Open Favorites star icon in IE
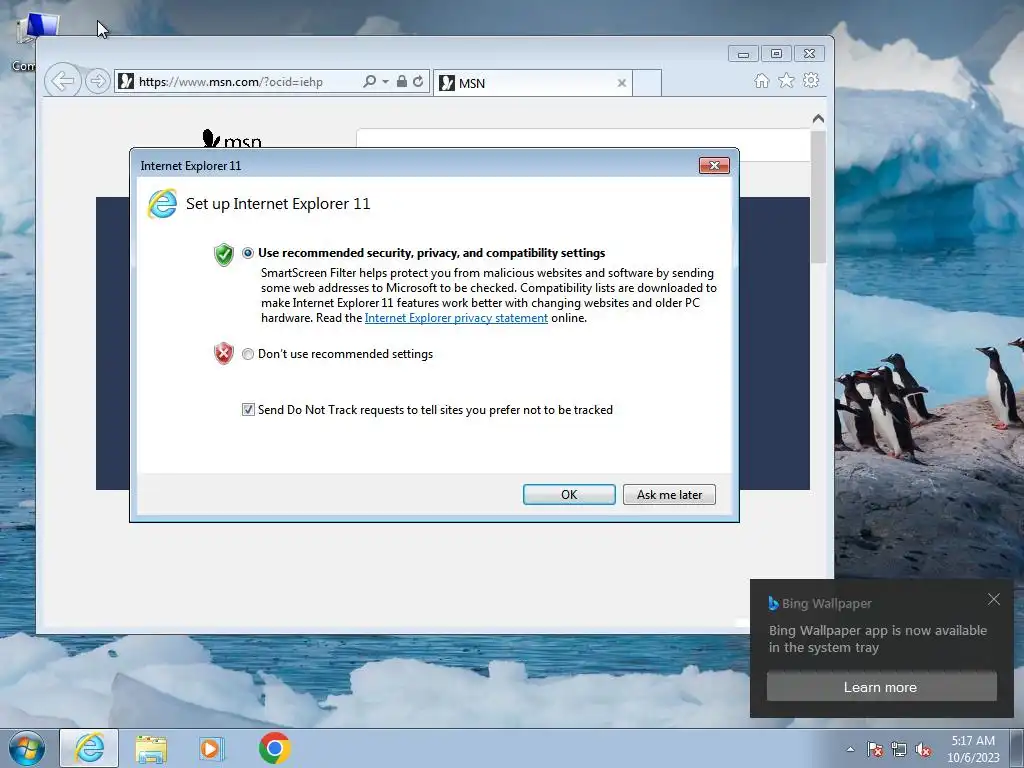The image size is (1024, 768). pos(786,80)
